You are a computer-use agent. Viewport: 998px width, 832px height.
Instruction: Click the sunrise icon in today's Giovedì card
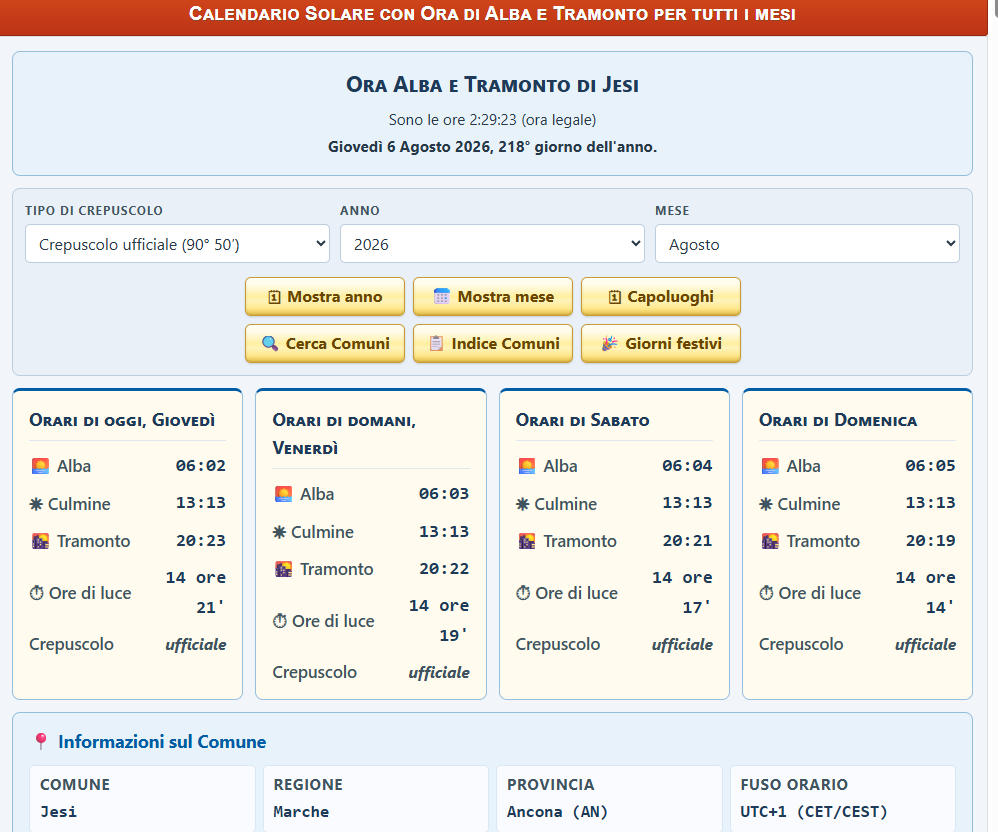40,466
